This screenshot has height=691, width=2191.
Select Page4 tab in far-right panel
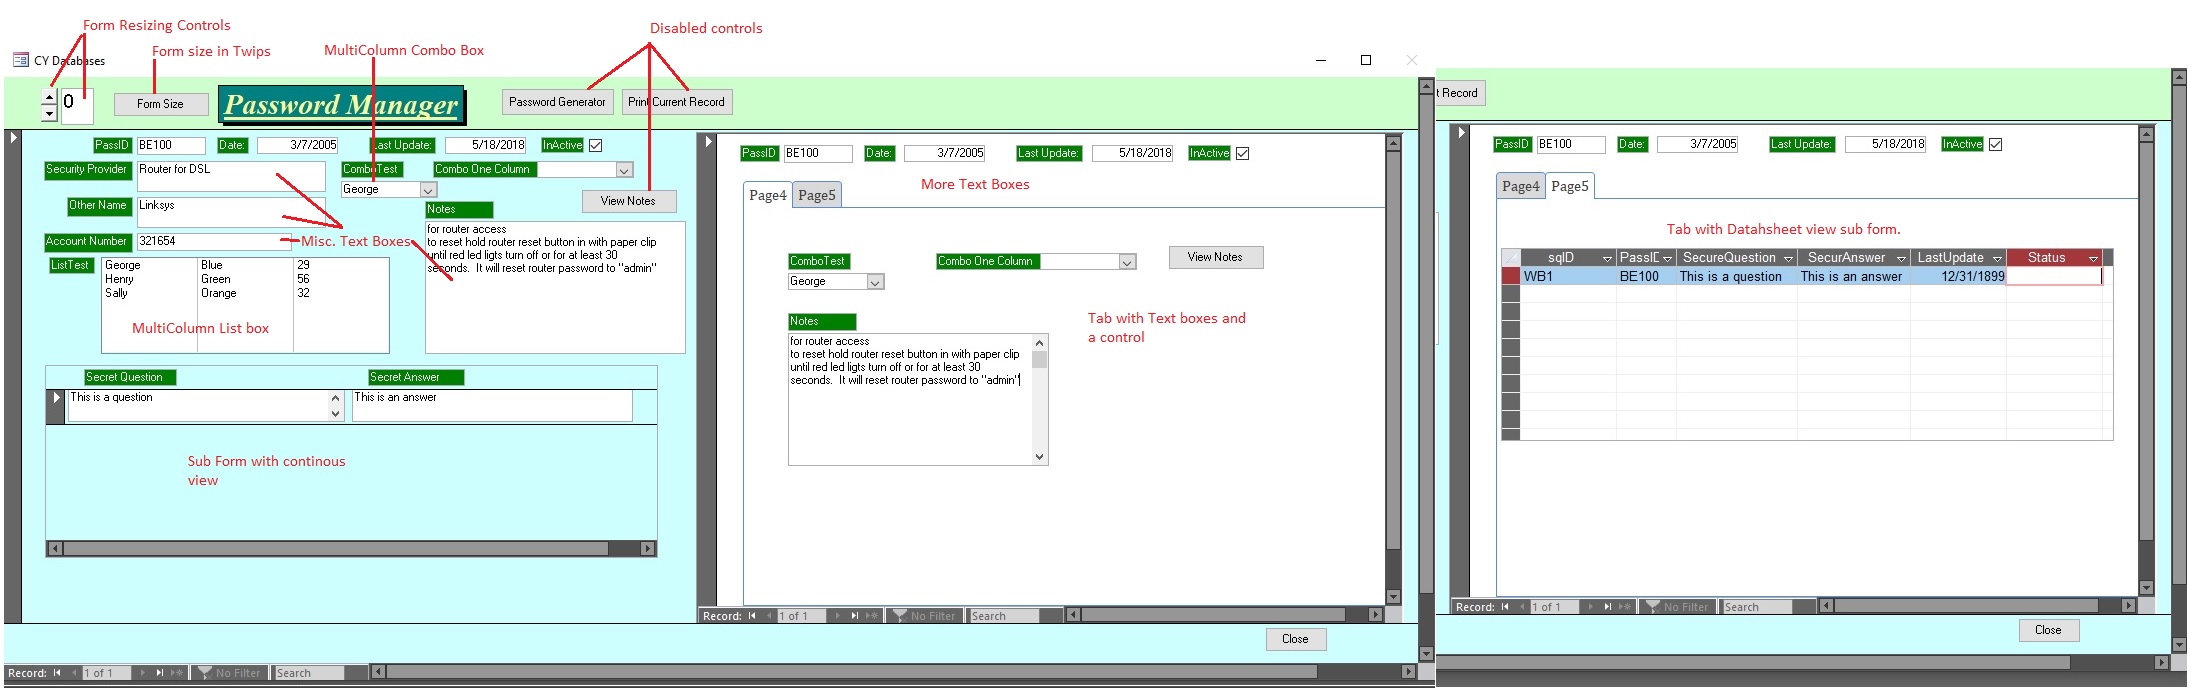1520,186
